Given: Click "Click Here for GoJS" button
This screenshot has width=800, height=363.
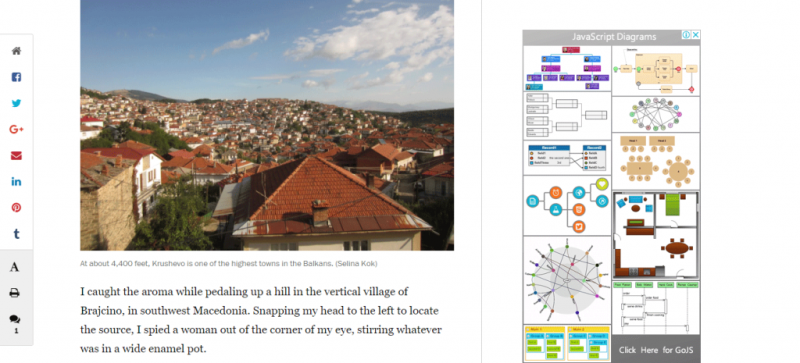Looking at the screenshot, I should pos(656,350).
